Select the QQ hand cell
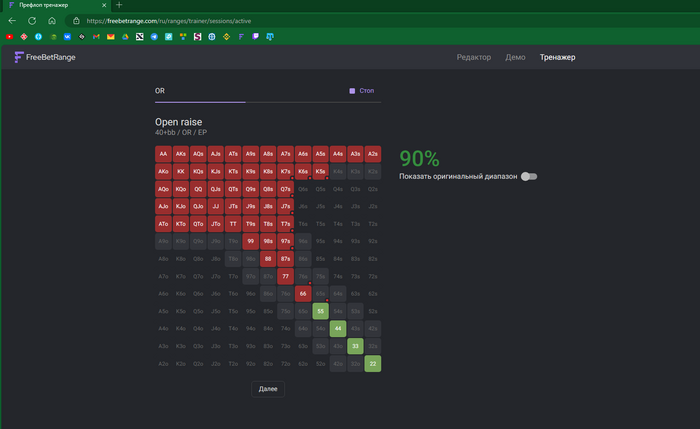 click(198, 189)
